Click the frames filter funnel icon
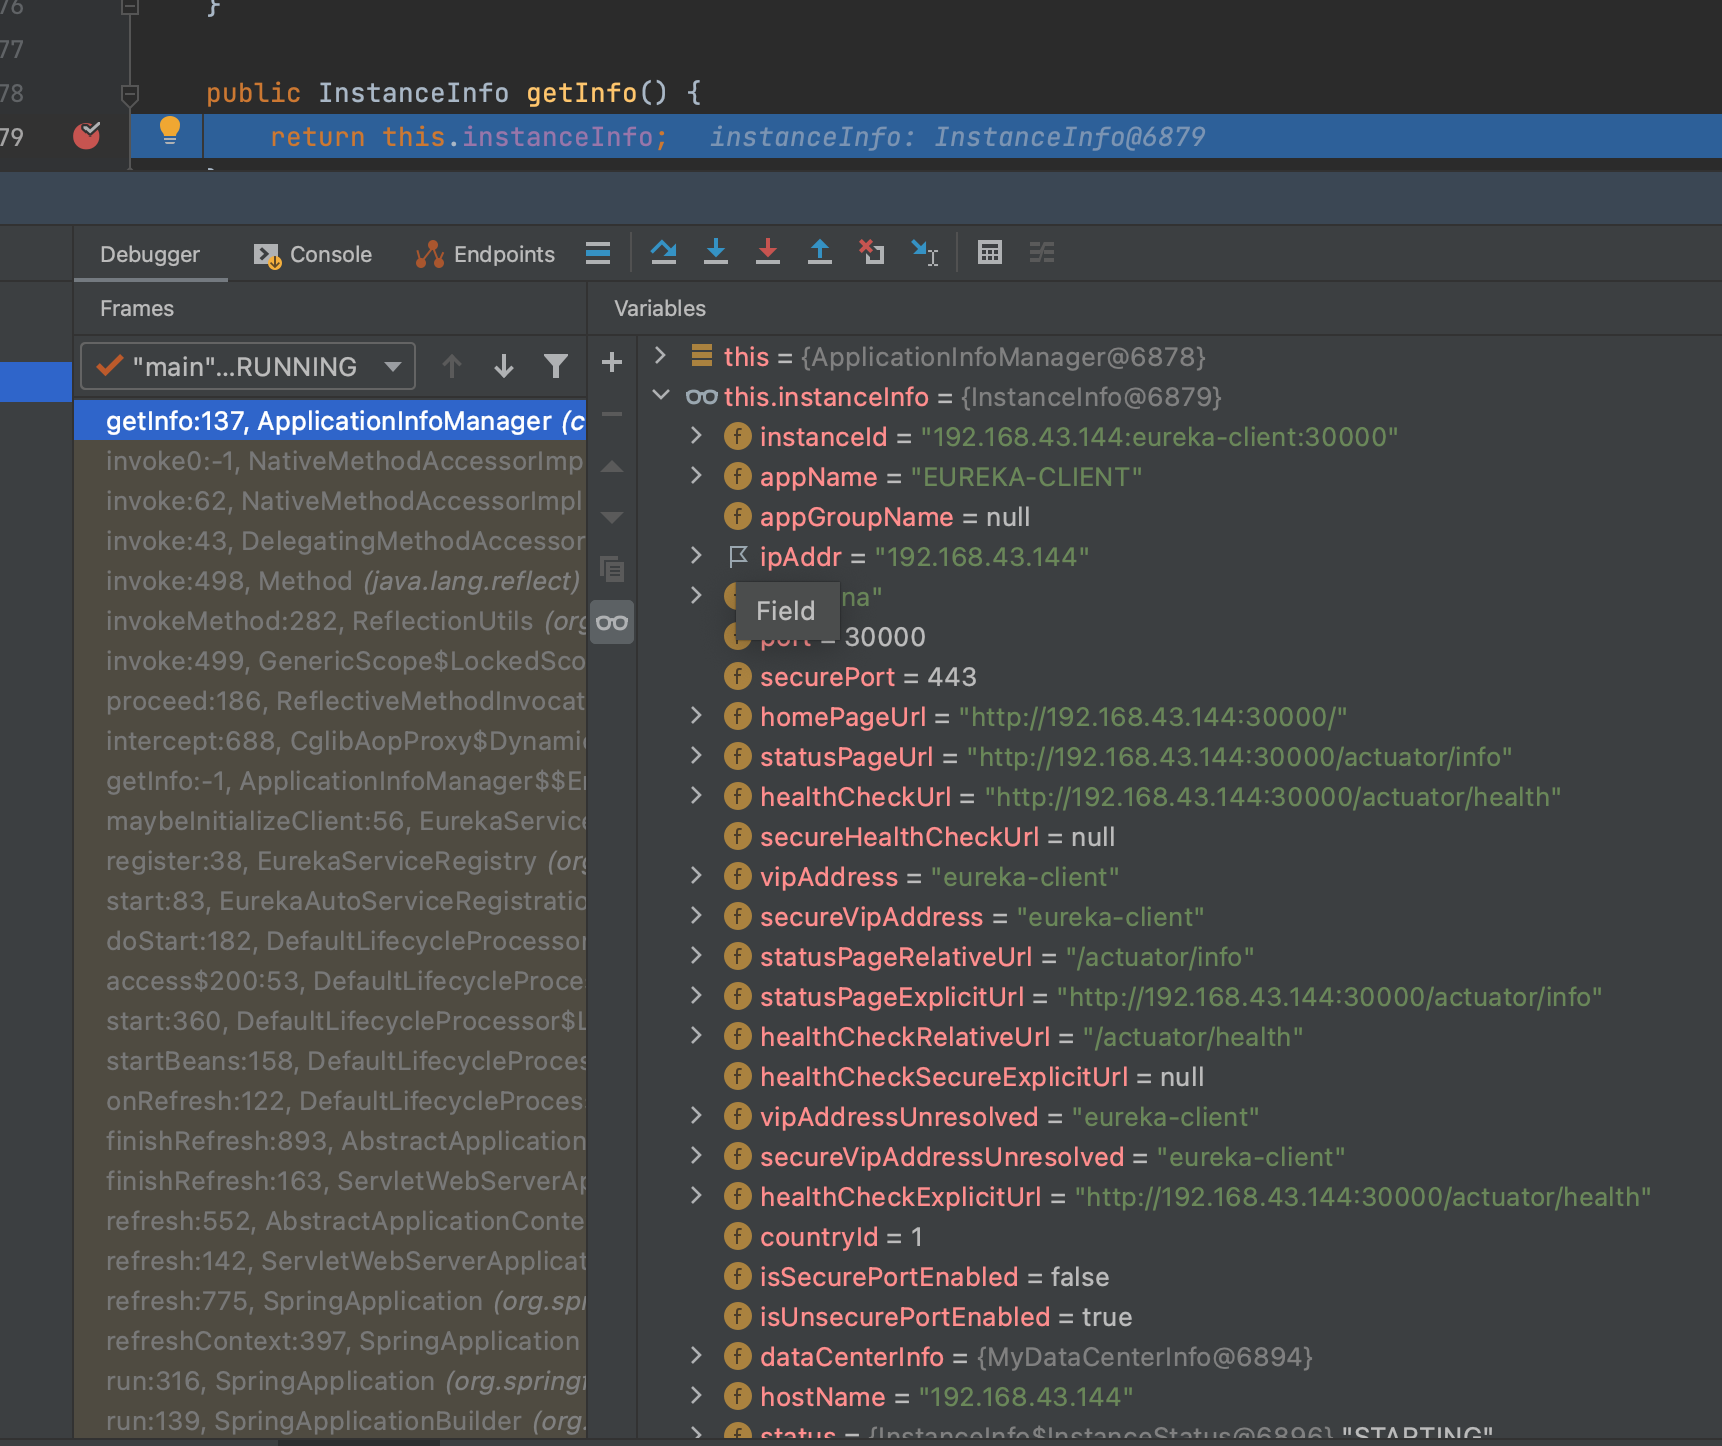Screen dimensions: 1722x1446 pos(556,367)
